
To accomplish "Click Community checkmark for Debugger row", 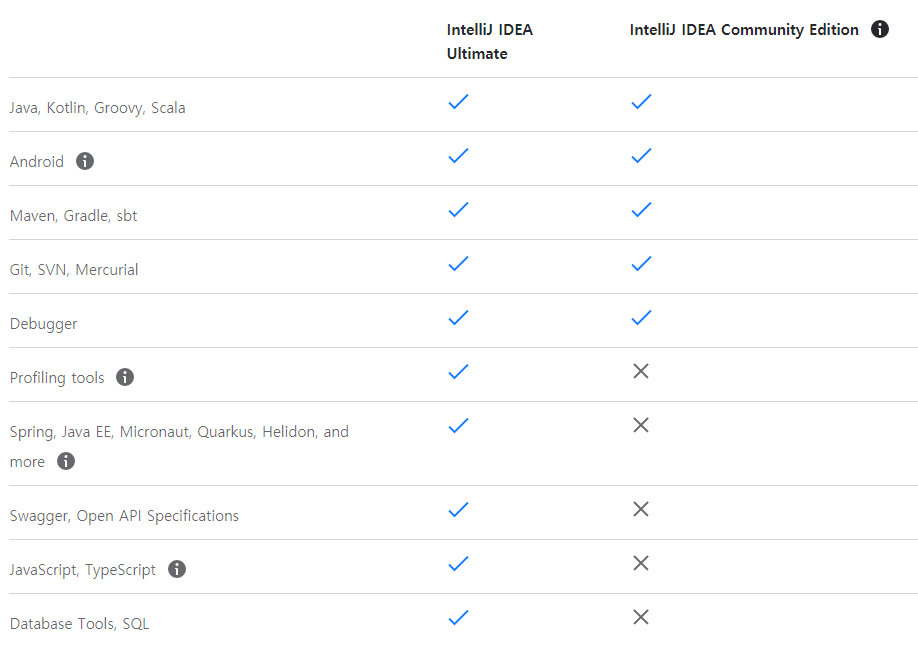I will (x=641, y=317).
